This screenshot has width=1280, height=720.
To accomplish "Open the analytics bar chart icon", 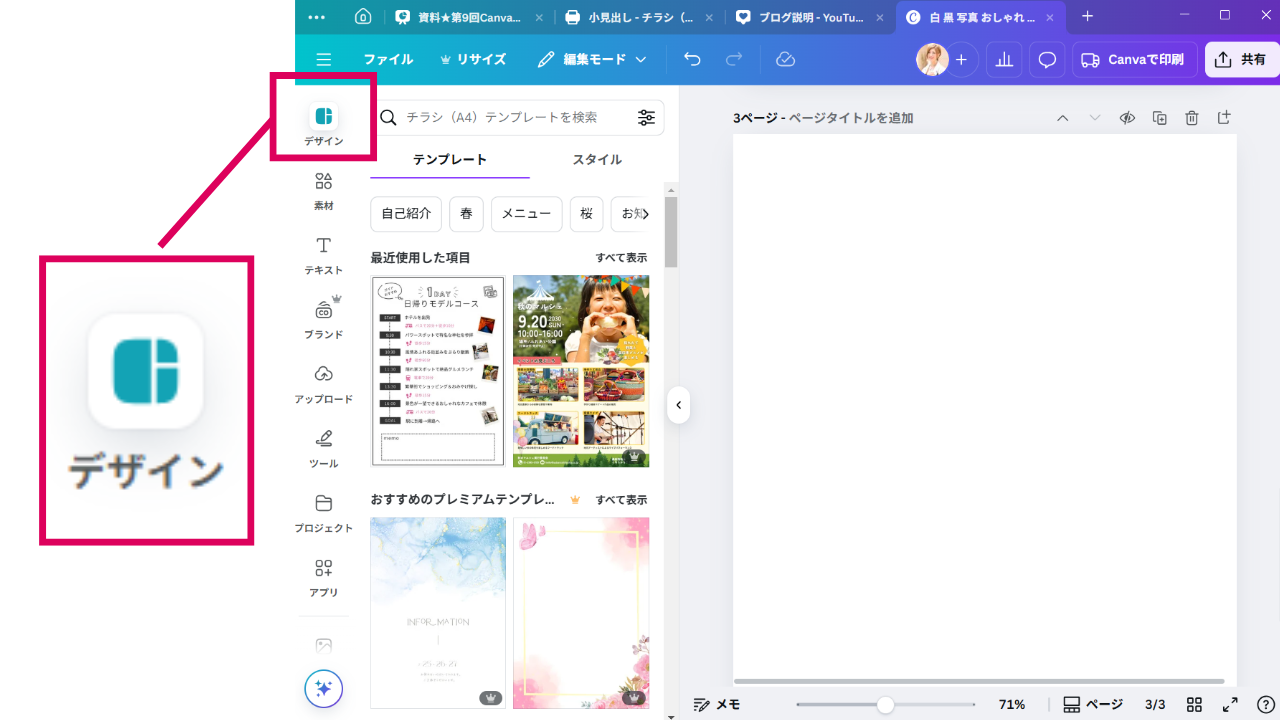I will (x=1003, y=60).
